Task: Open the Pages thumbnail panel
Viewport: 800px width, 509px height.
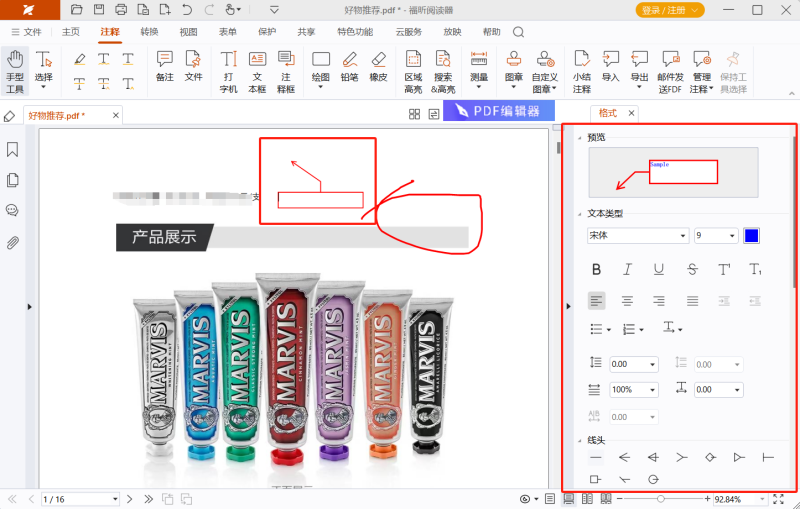Action: point(12,180)
